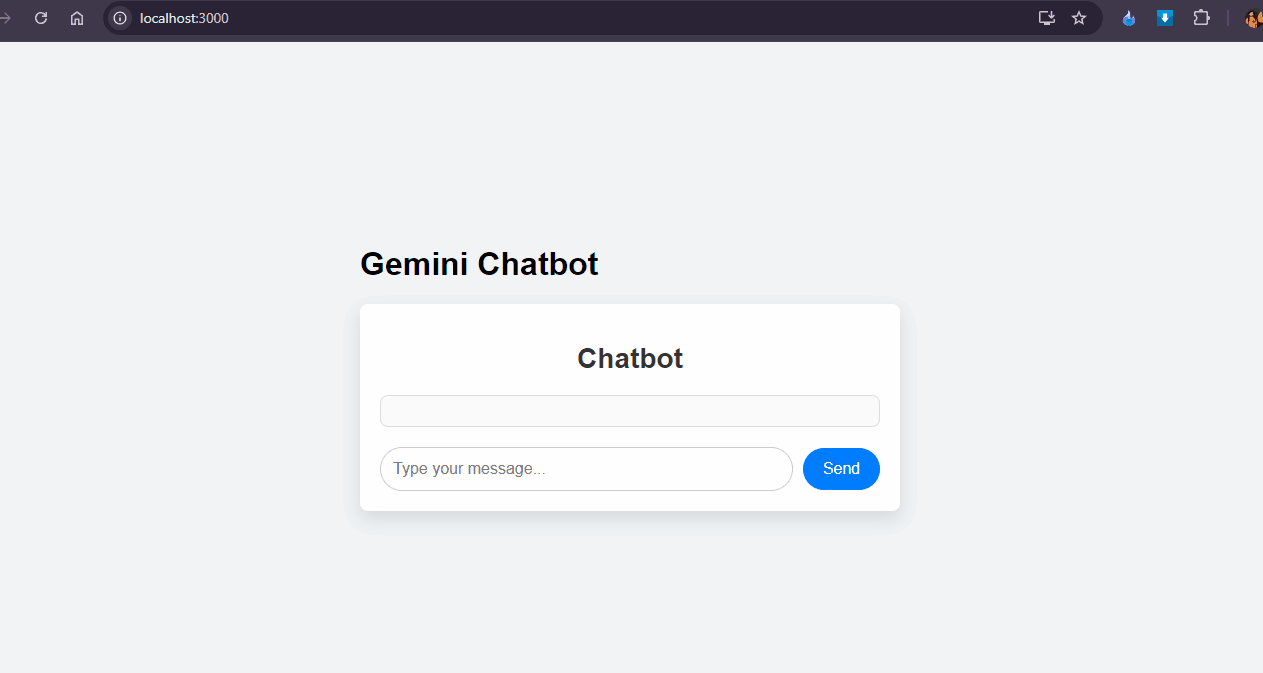Click the back navigation arrow

8,18
